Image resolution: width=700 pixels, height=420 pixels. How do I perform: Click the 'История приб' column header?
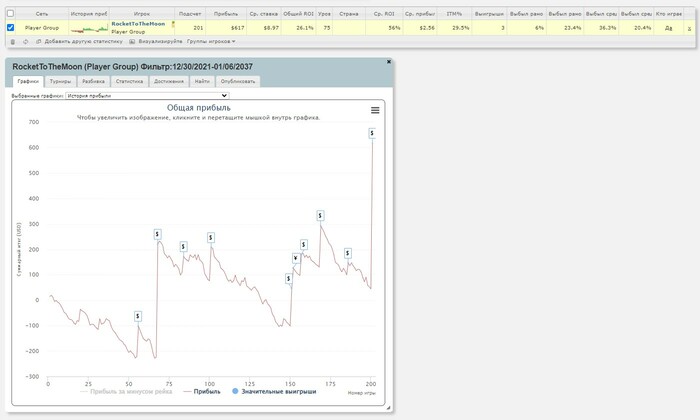tap(89, 14)
